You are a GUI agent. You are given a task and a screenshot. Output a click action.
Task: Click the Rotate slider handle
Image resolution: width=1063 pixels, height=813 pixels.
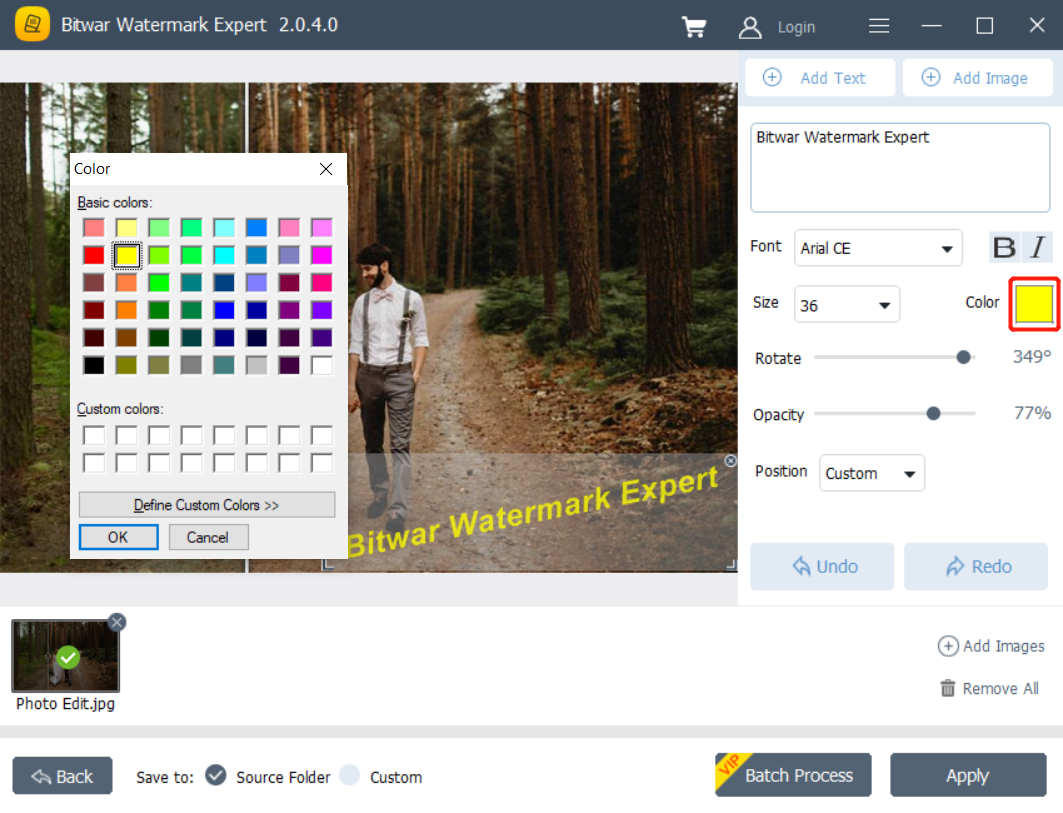[x=963, y=357]
